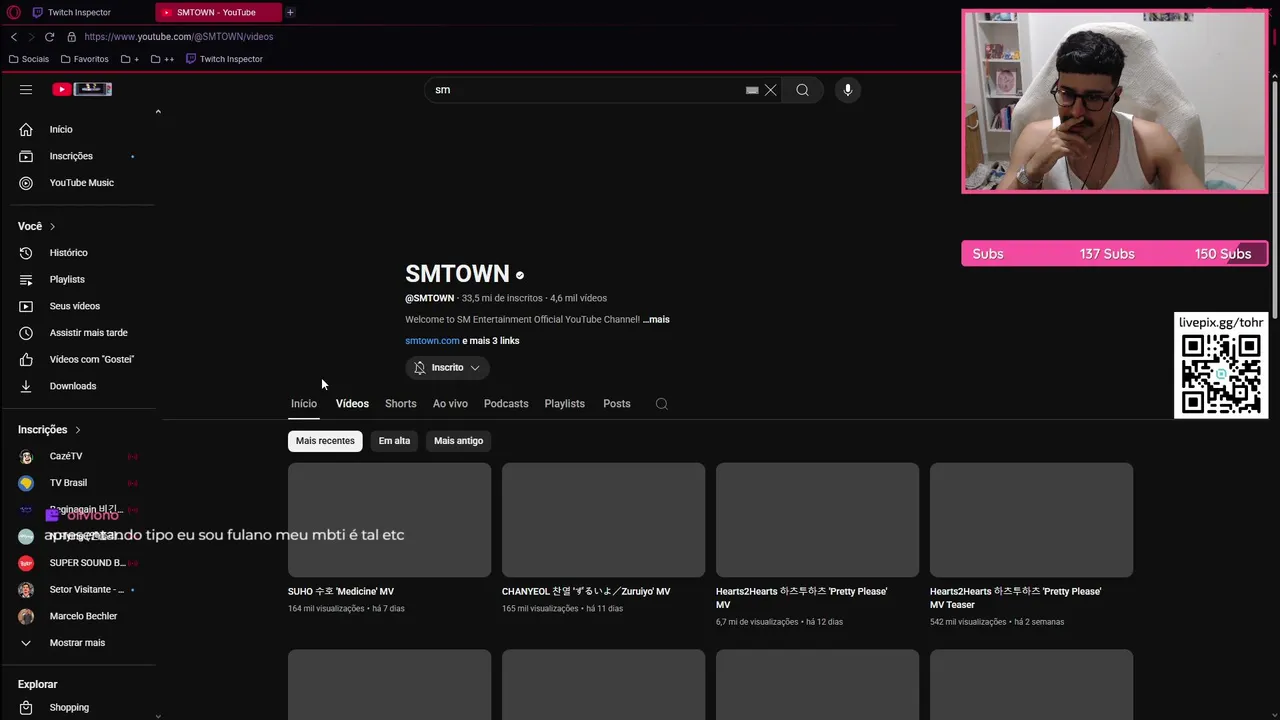Click the search magnifier button
Viewport: 1280px width, 720px height.
tap(802, 90)
